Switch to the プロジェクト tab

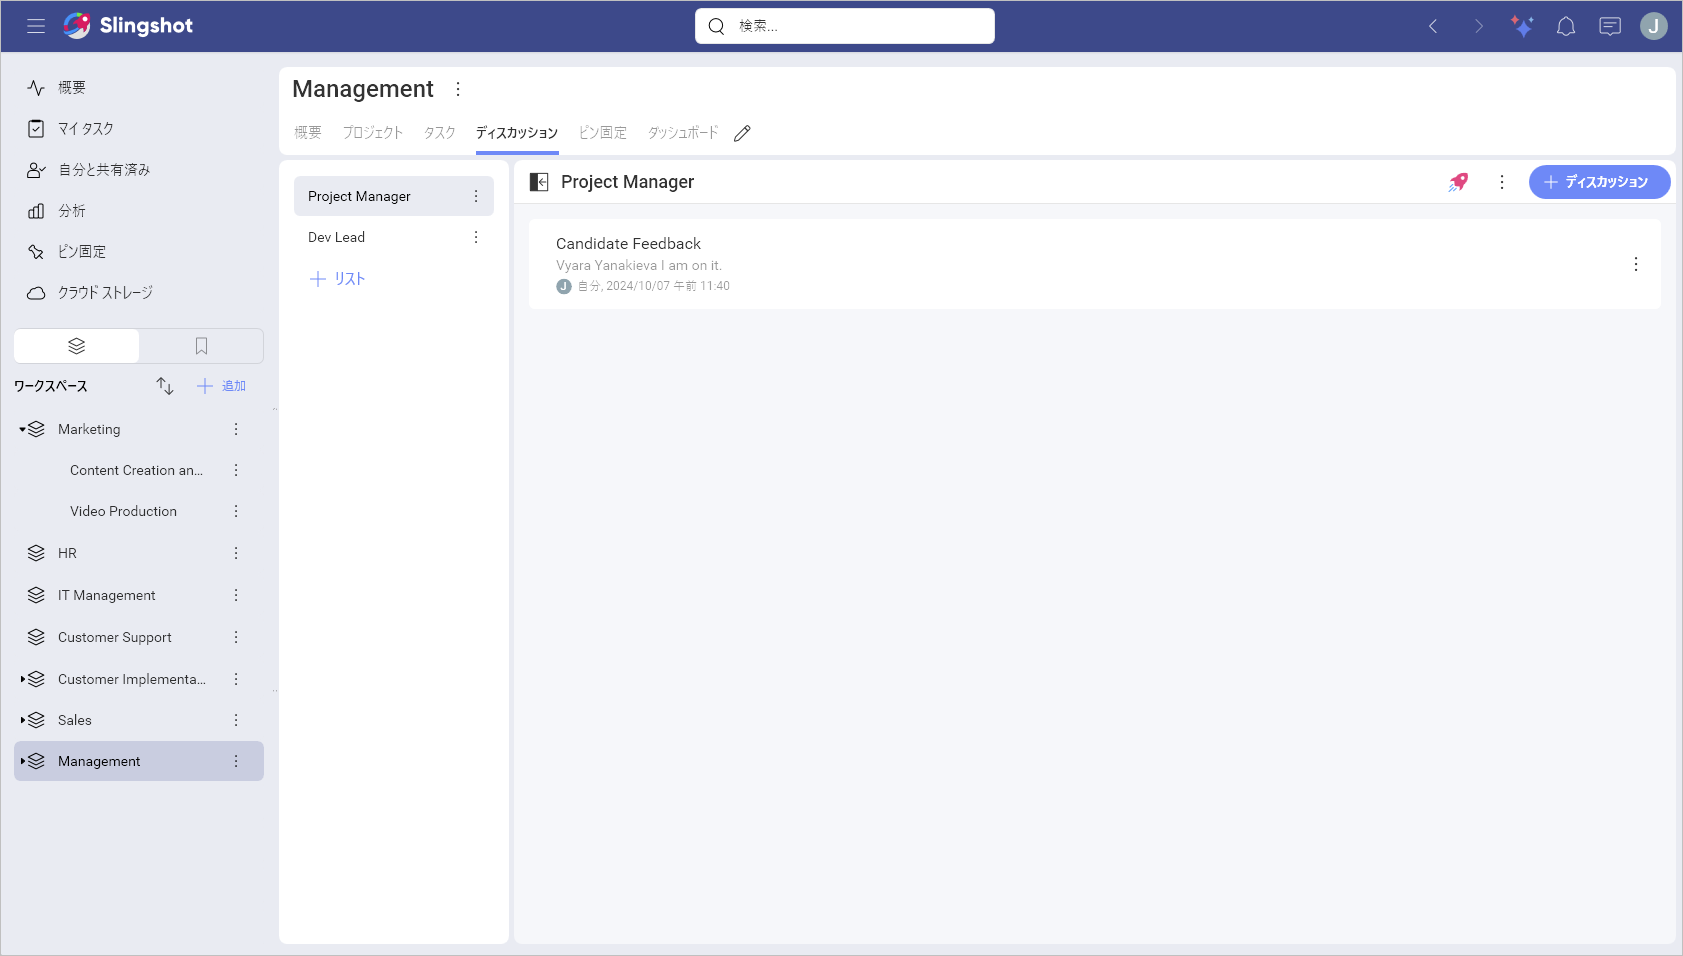click(373, 133)
